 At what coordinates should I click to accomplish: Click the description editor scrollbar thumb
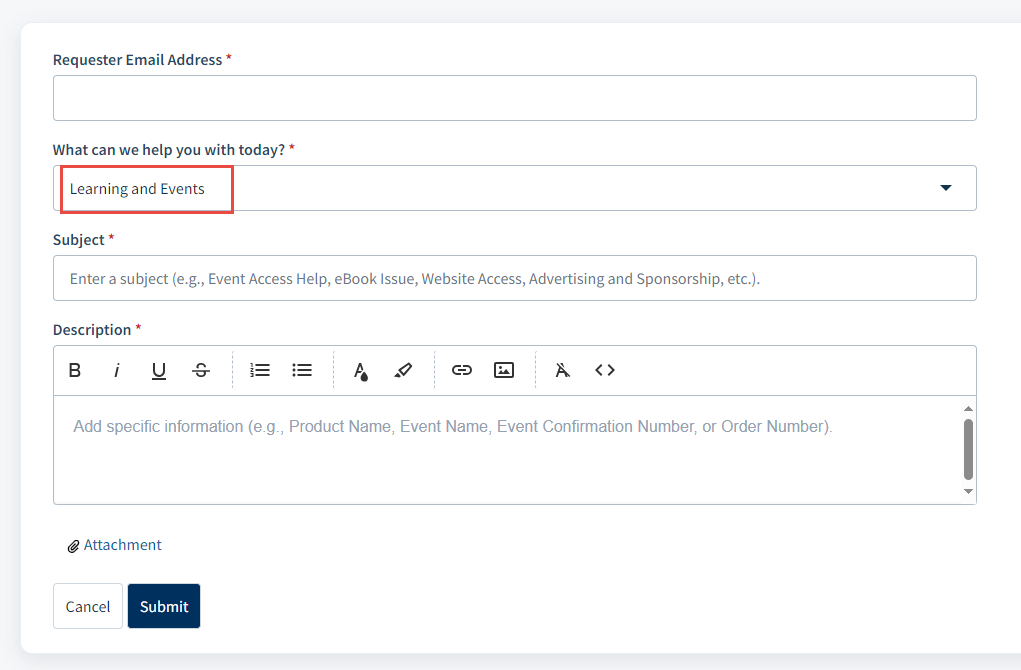[x=968, y=449]
